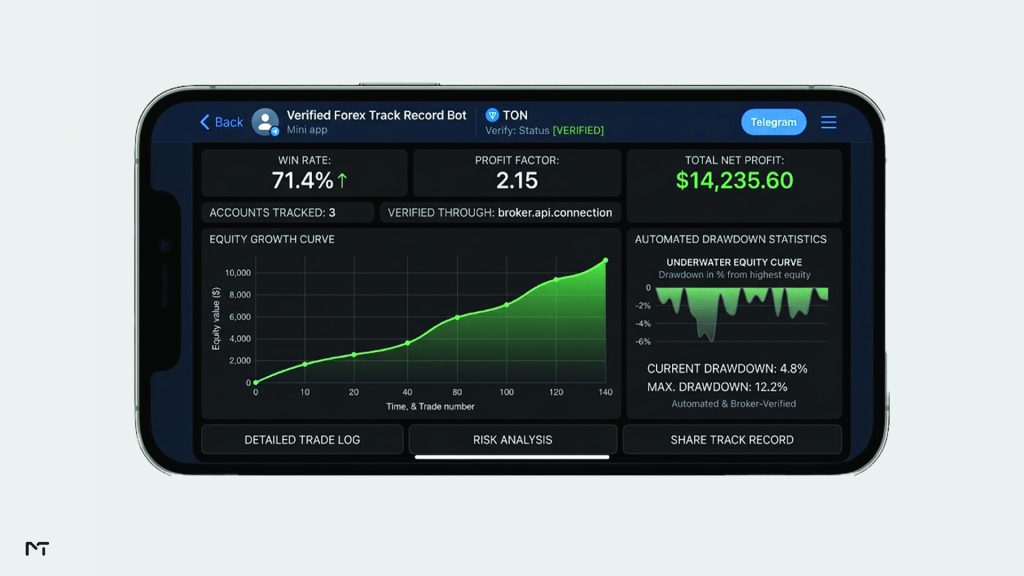Click the Telegram button

click(x=773, y=122)
